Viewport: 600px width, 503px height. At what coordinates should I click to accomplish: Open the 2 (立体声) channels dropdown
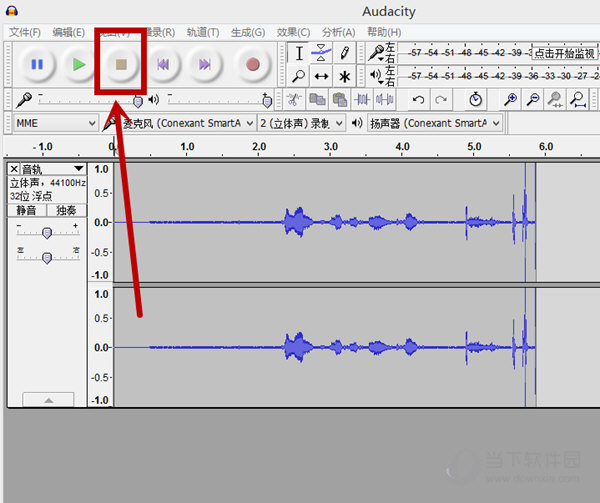(302, 123)
